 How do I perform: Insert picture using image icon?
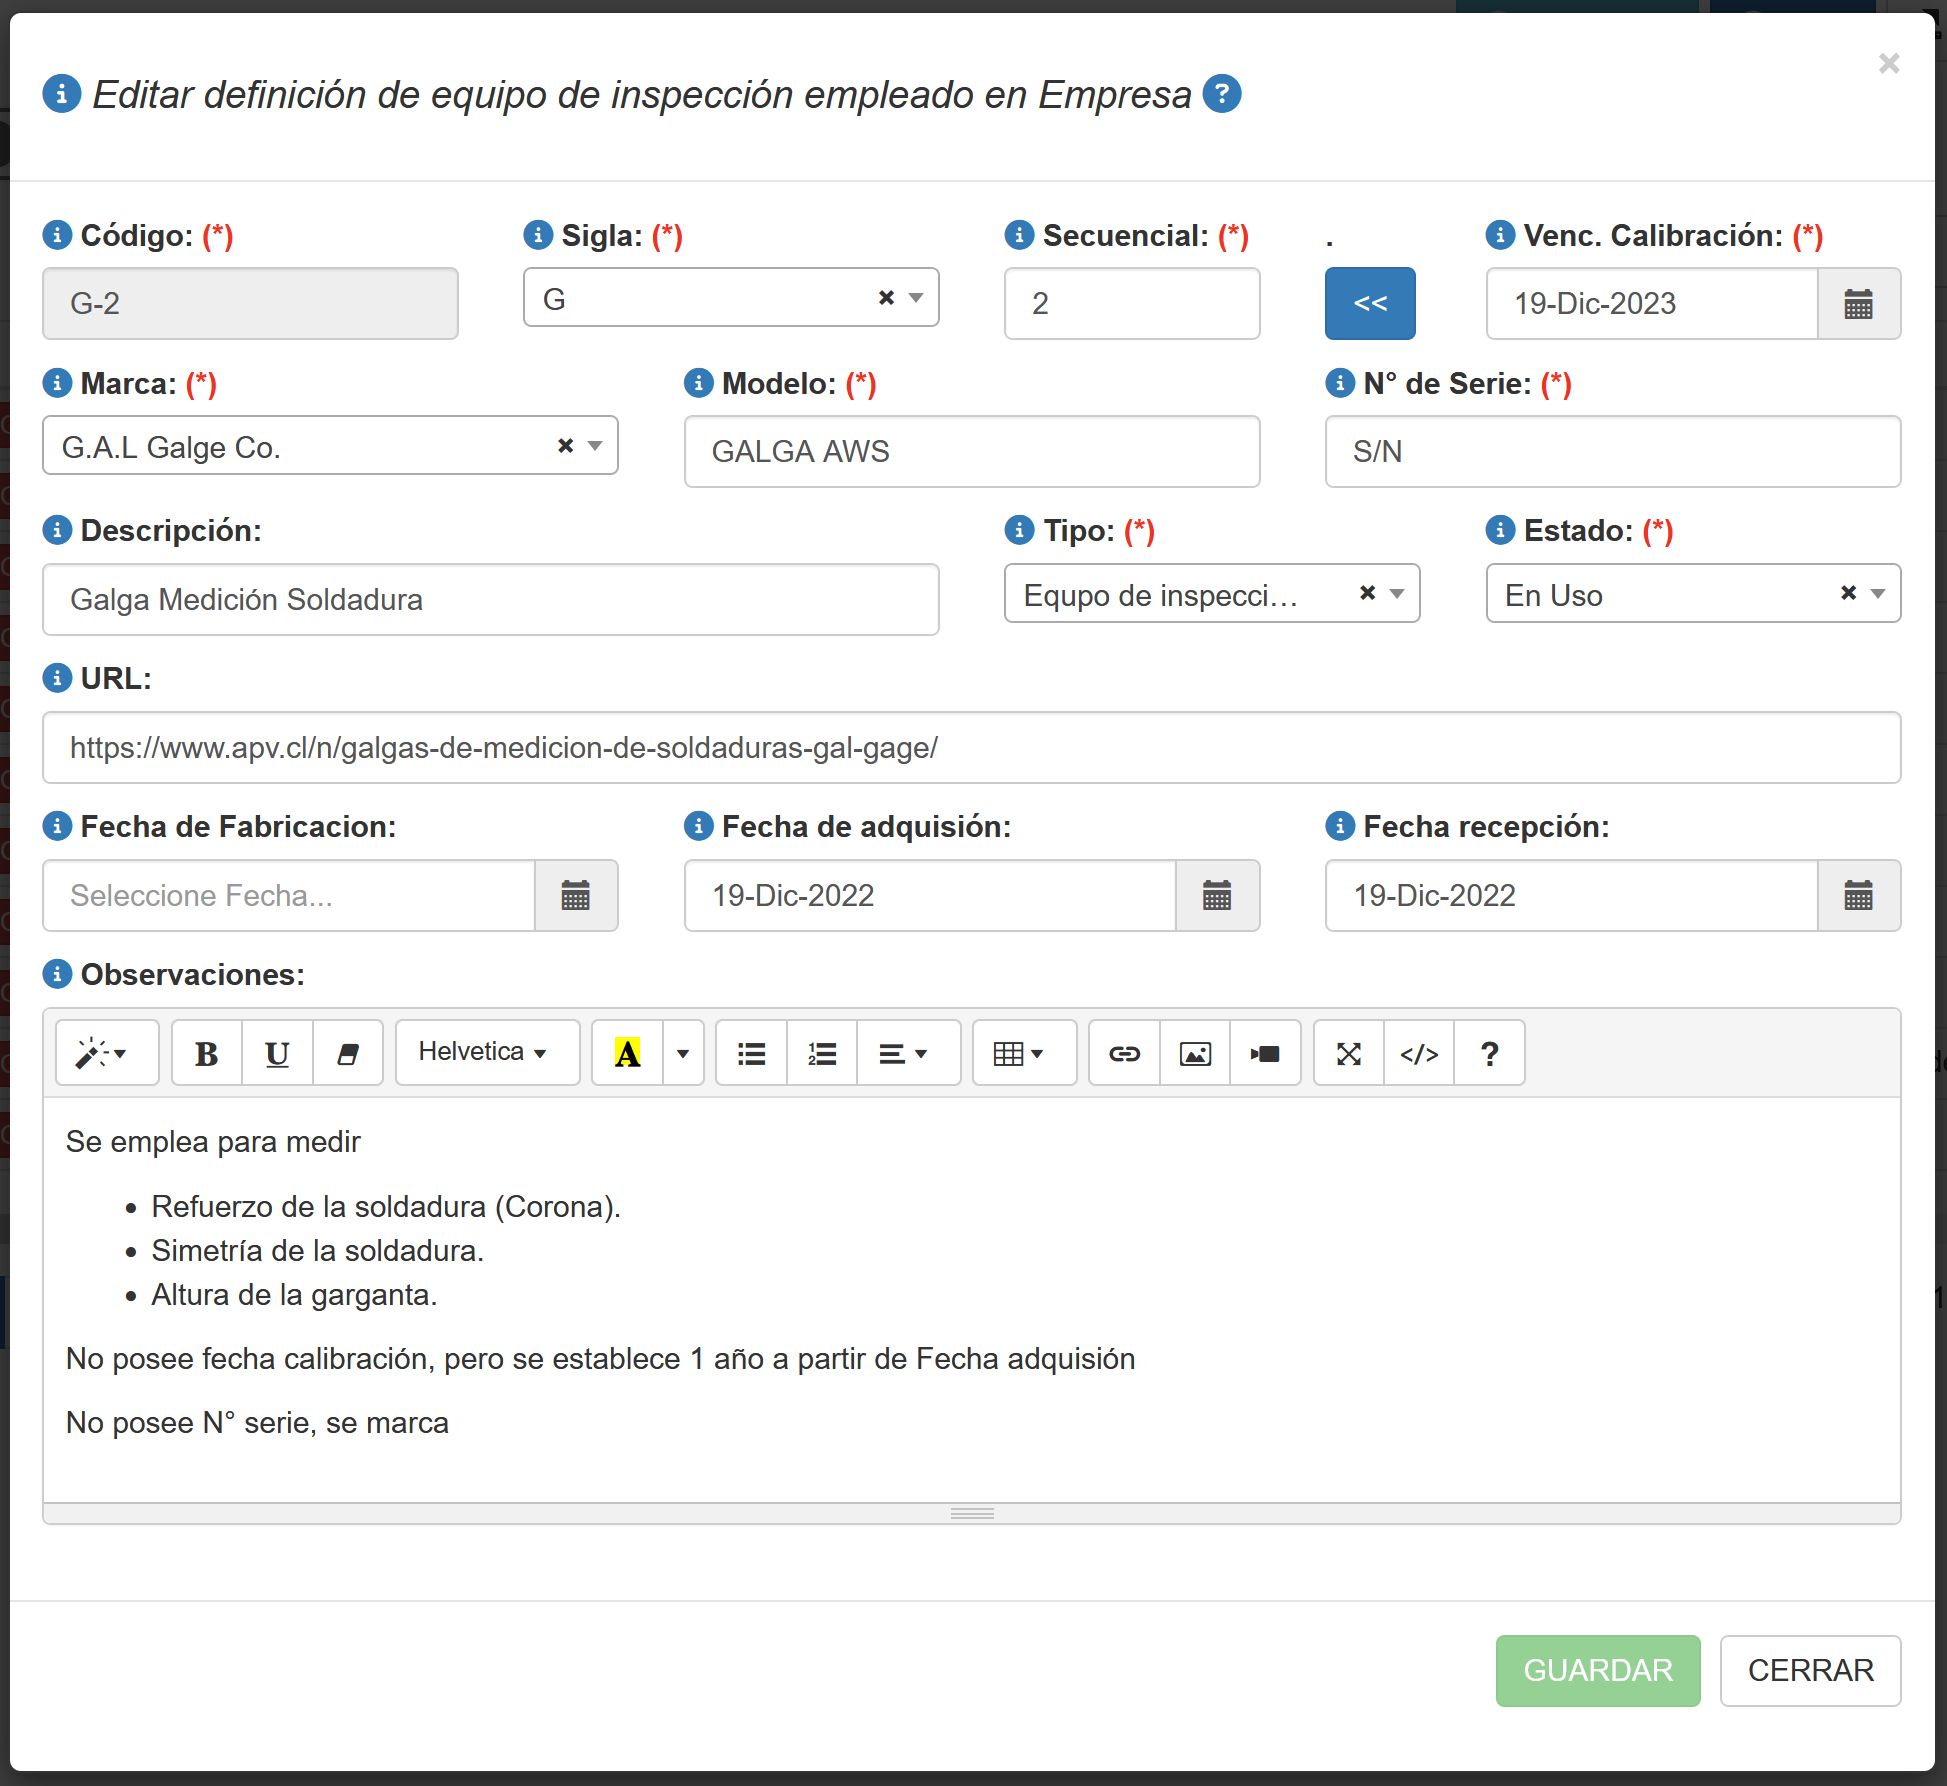pos(1195,1054)
